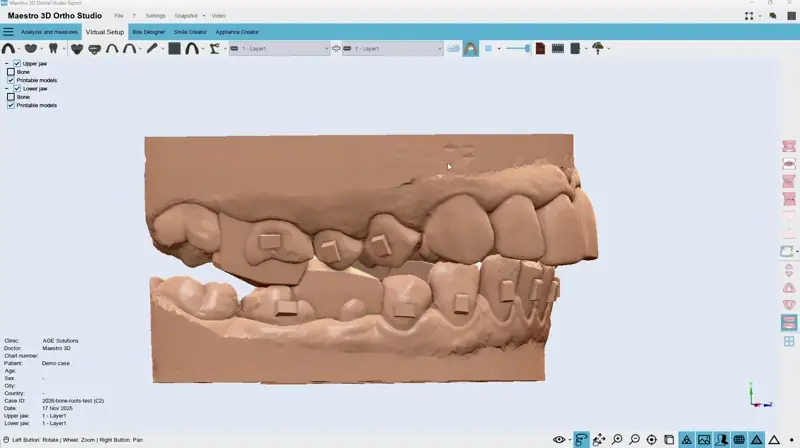Switch to Appliance Creator tab

point(237,32)
